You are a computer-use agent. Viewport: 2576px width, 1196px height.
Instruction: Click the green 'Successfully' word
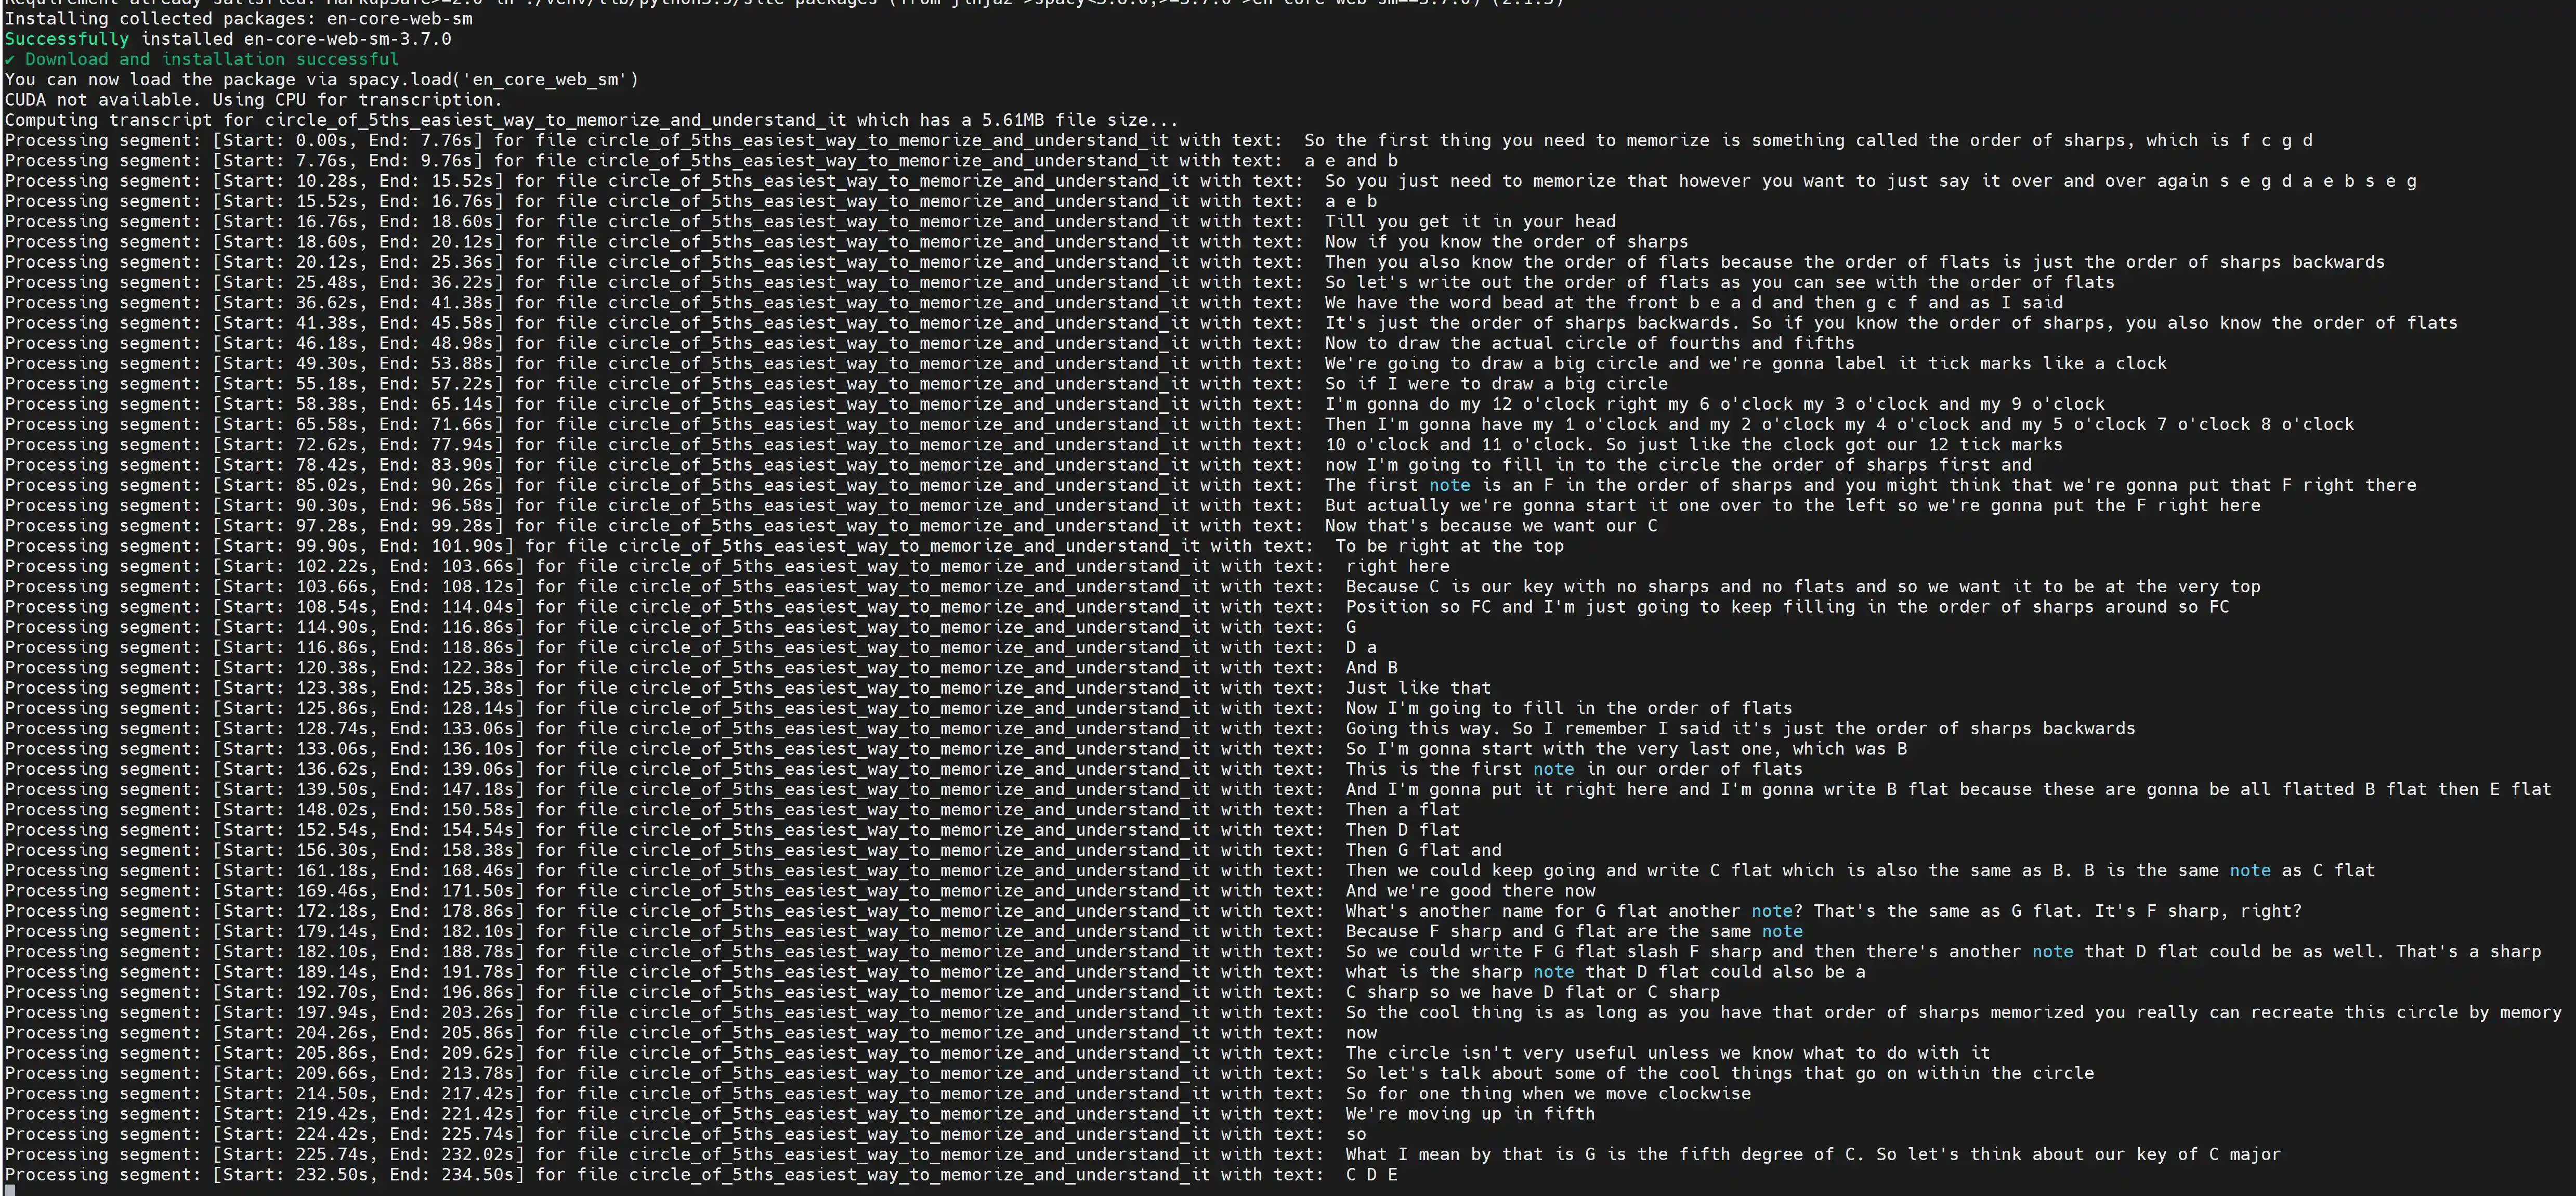[66, 39]
